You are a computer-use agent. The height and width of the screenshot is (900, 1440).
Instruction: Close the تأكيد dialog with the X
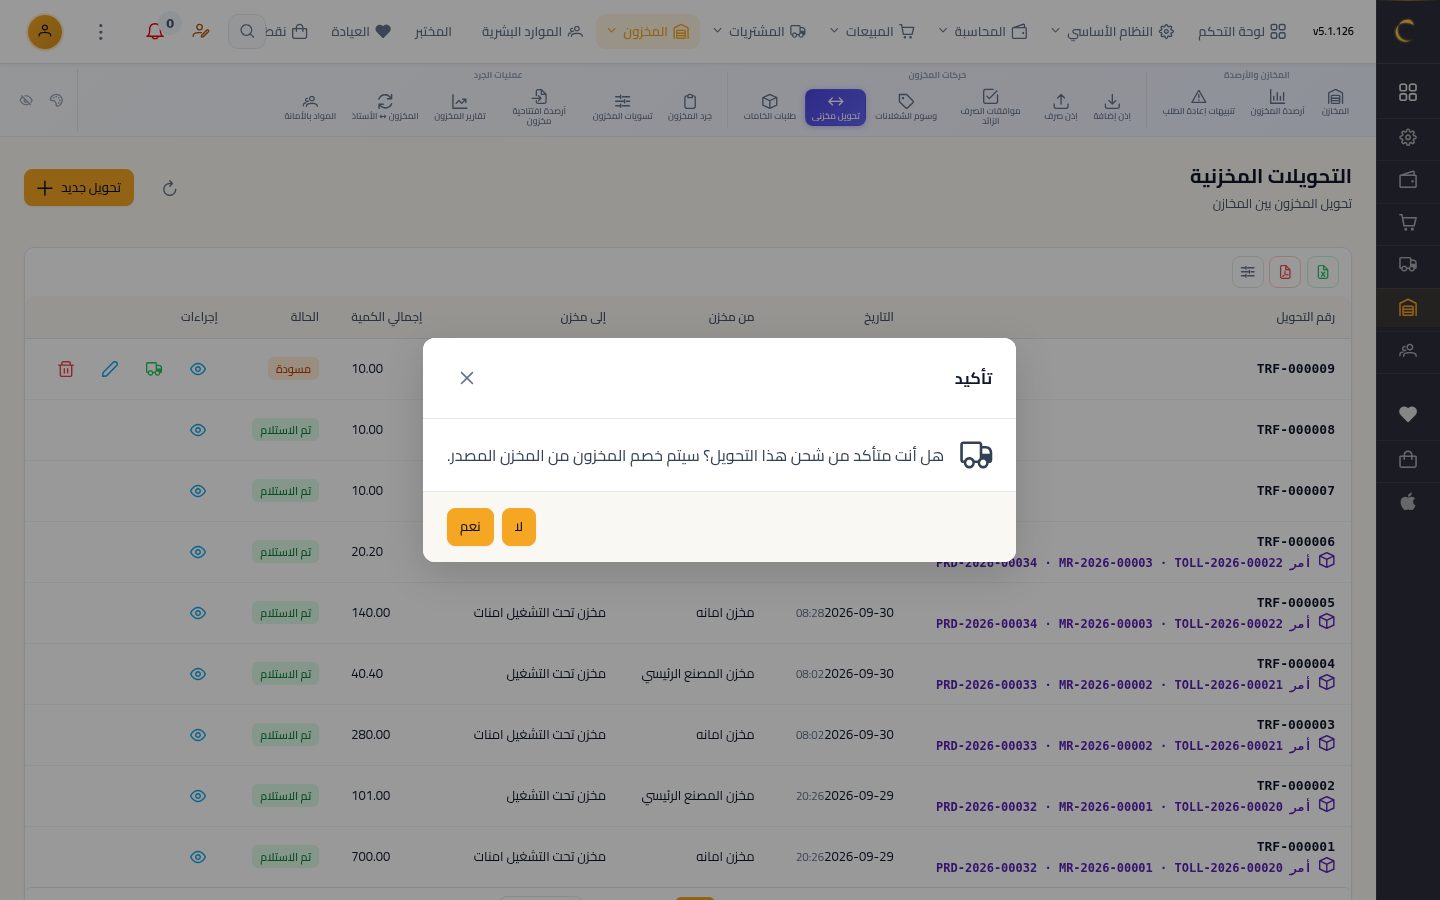tap(467, 378)
